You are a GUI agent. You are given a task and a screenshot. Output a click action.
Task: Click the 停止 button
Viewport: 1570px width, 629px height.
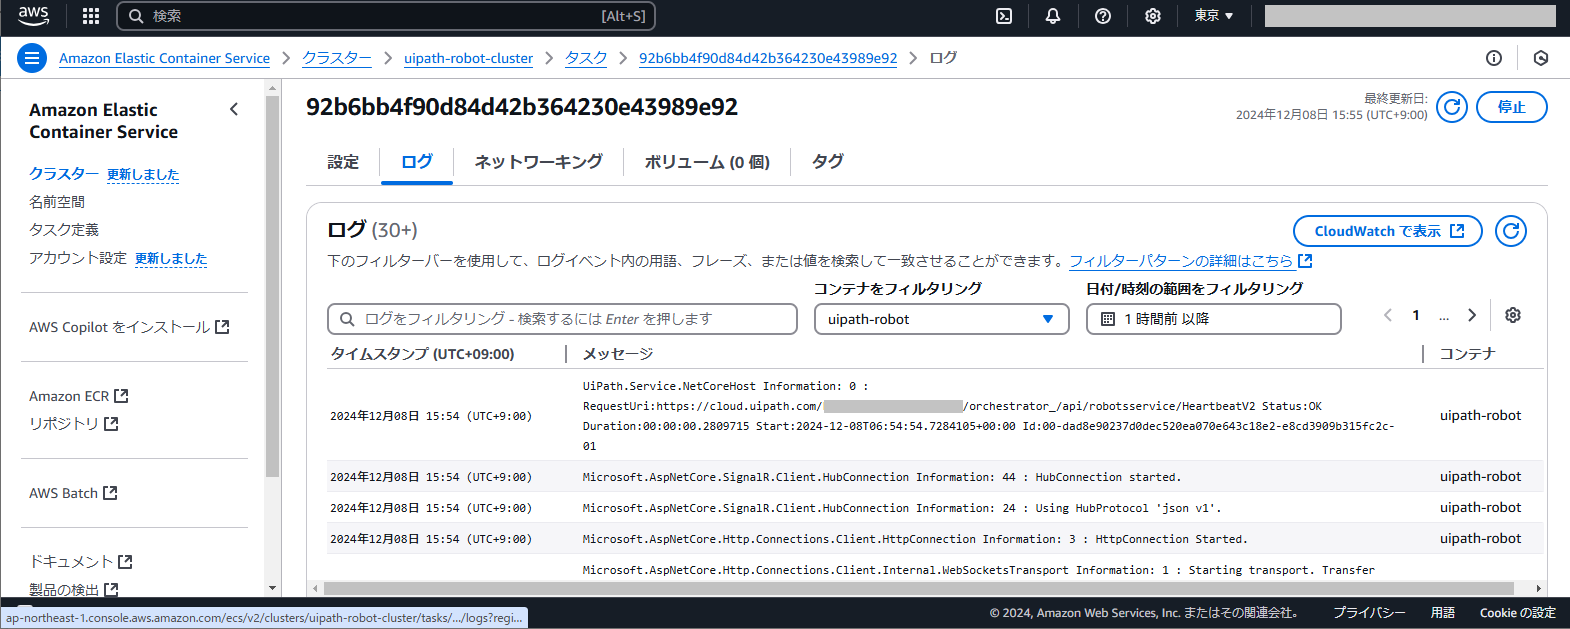click(1511, 107)
